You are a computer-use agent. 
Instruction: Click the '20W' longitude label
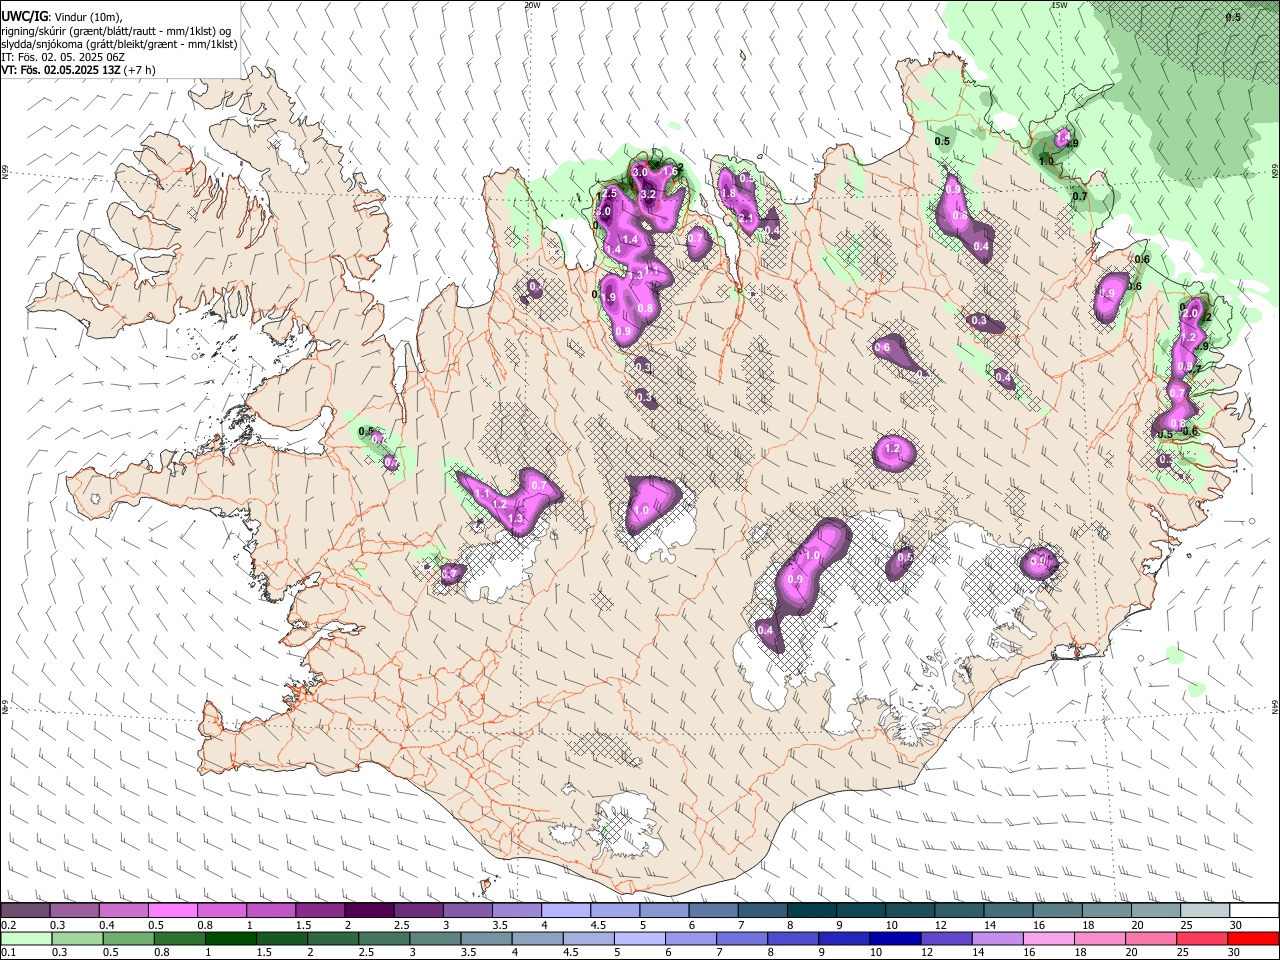click(532, 5)
